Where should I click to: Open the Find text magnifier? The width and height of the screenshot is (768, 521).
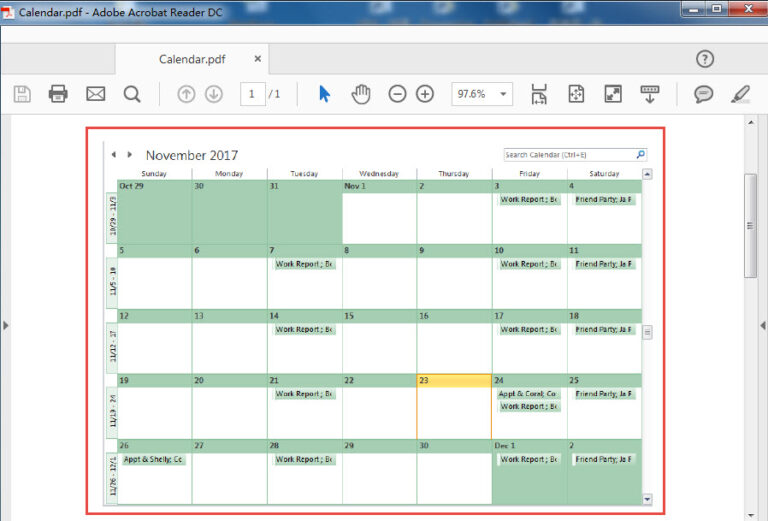[x=132, y=94]
